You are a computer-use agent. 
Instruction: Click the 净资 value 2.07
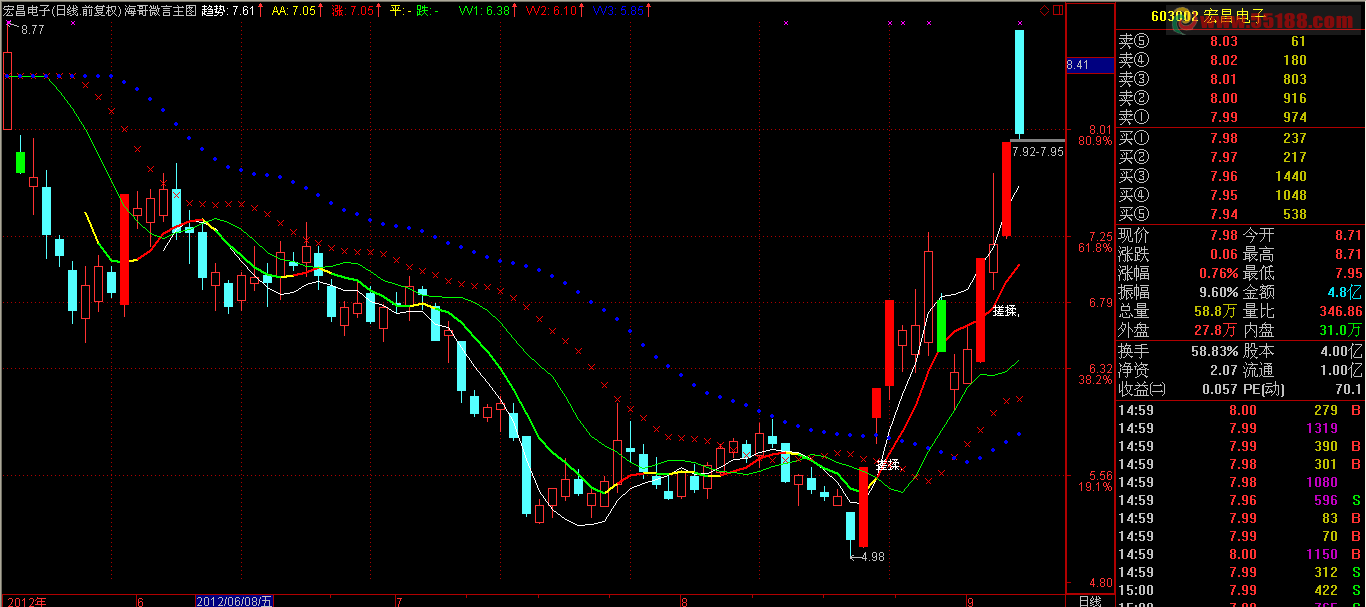click(1223, 370)
